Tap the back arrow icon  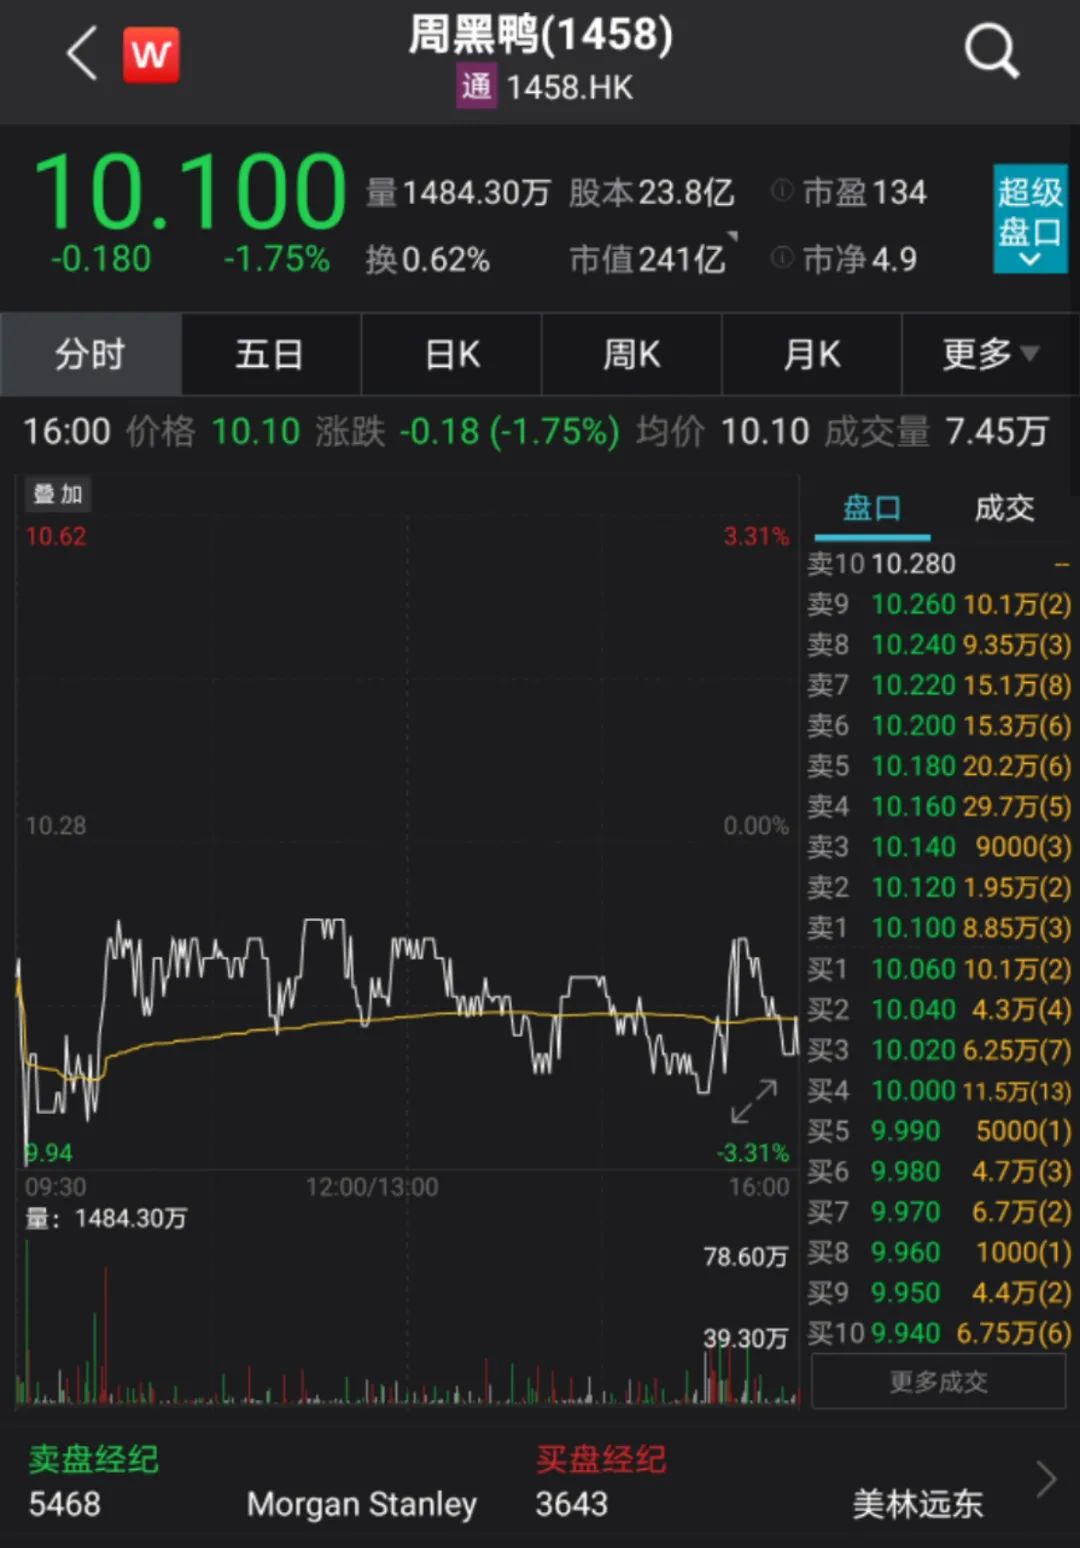(82, 53)
